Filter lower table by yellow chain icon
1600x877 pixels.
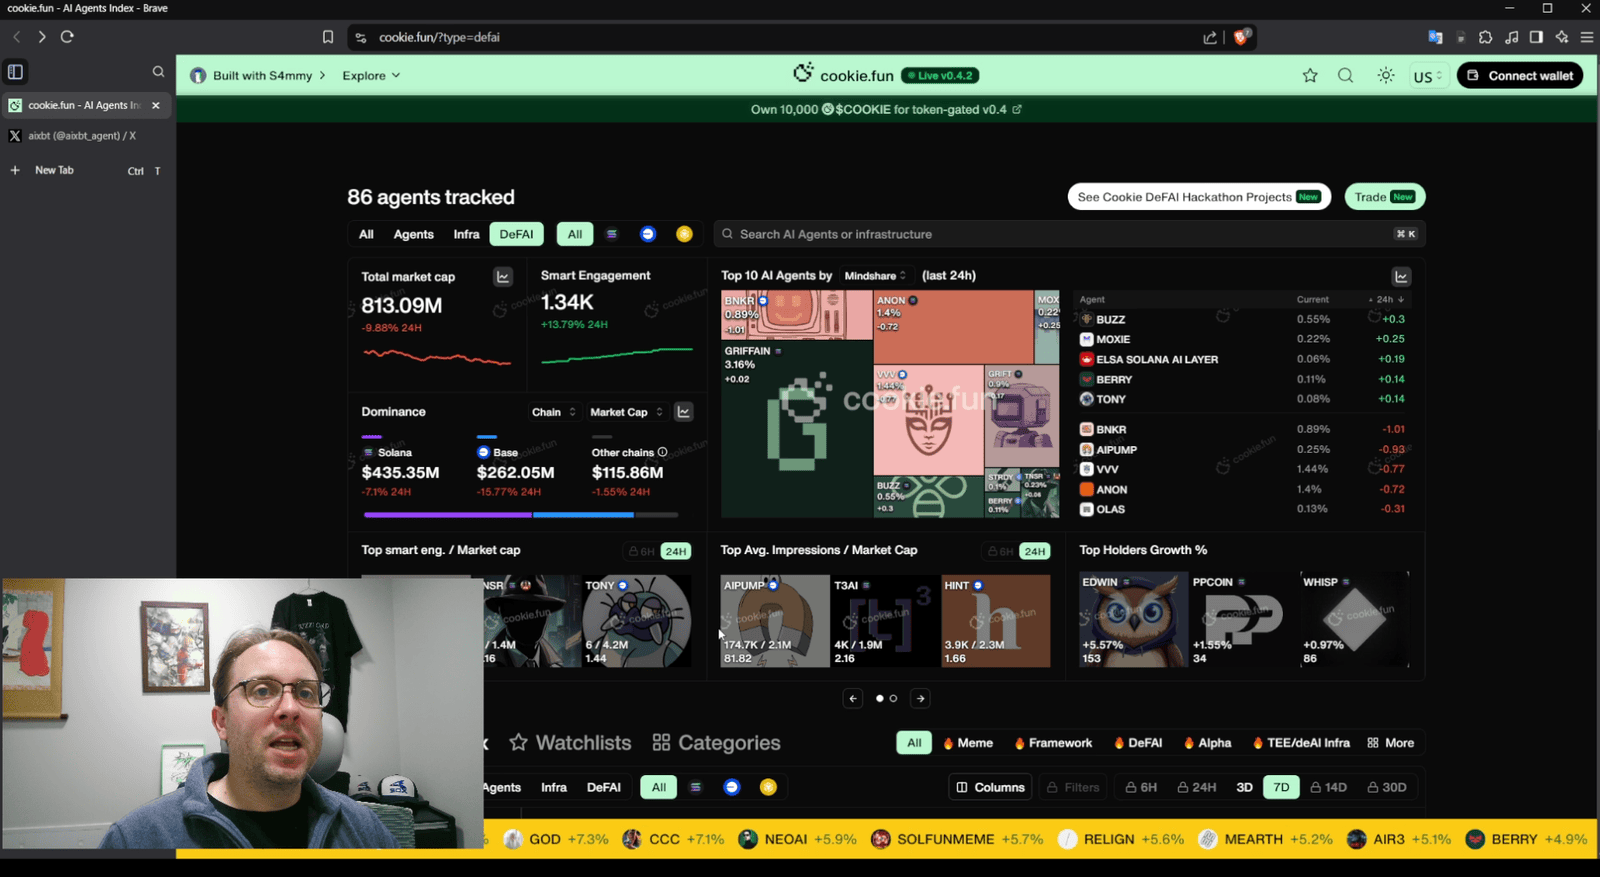tap(768, 787)
